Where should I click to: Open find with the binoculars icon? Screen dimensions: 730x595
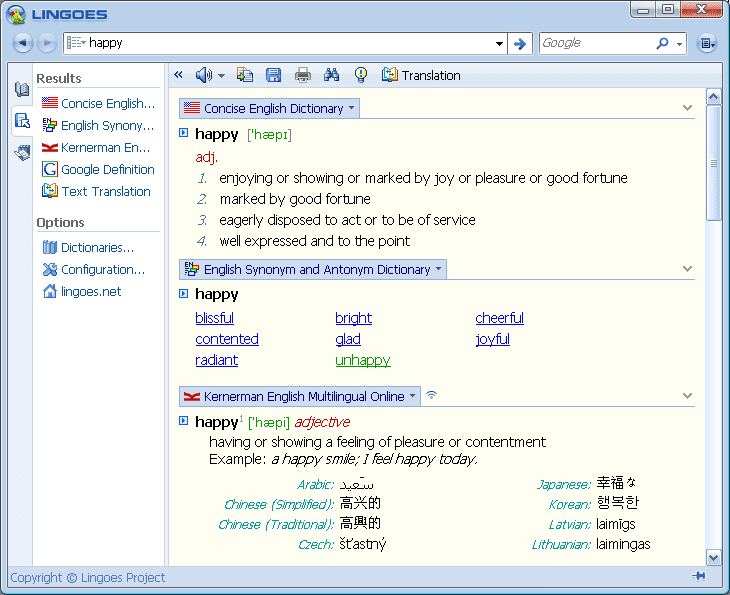331,75
